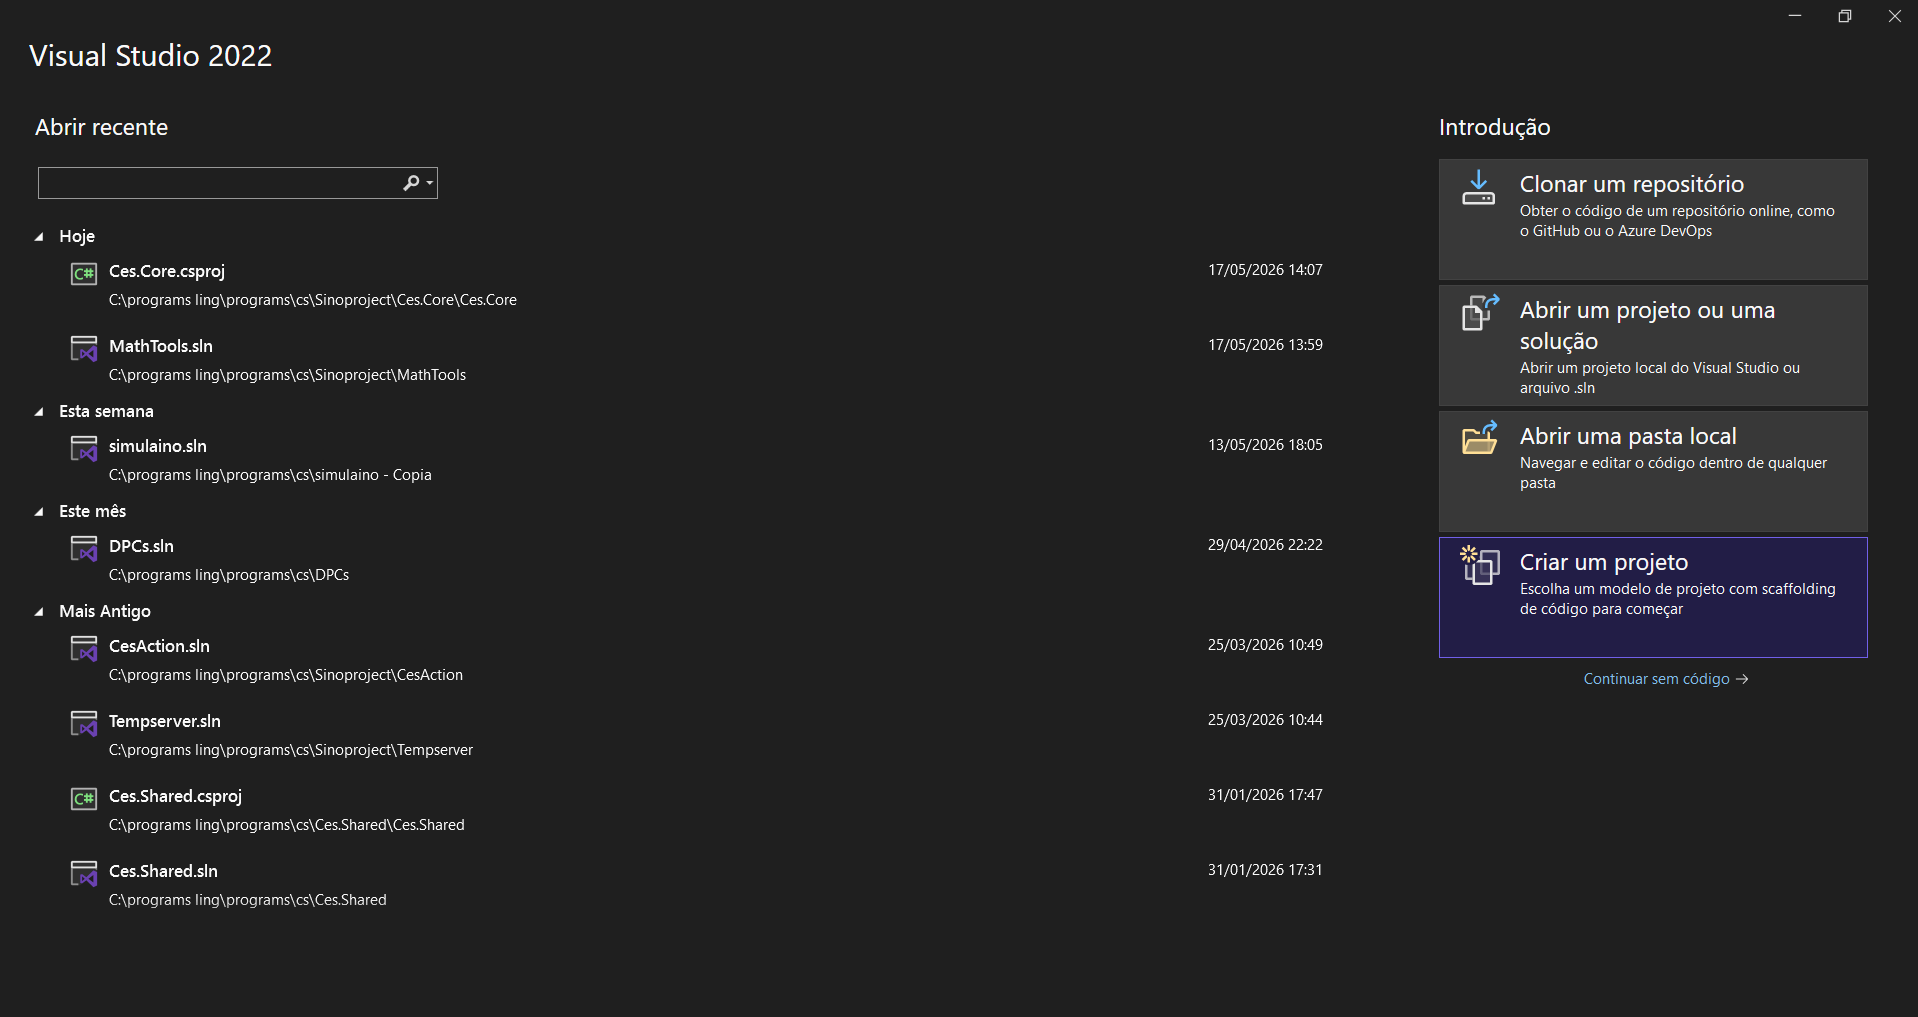Image resolution: width=1918 pixels, height=1017 pixels.
Task: Click the create new project icon
Action: pos(1480,565)
